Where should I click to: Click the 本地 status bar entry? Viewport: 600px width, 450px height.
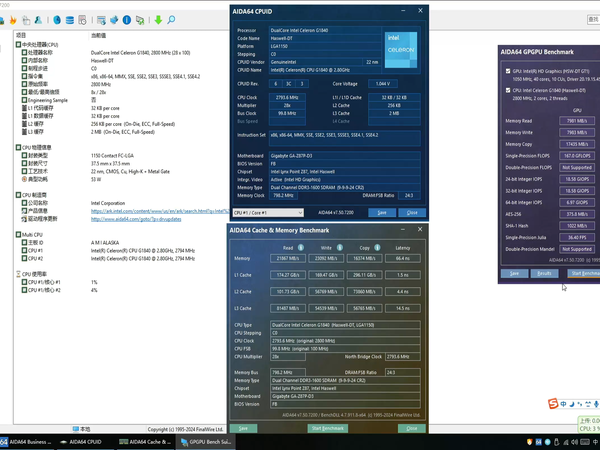[82, 429]
